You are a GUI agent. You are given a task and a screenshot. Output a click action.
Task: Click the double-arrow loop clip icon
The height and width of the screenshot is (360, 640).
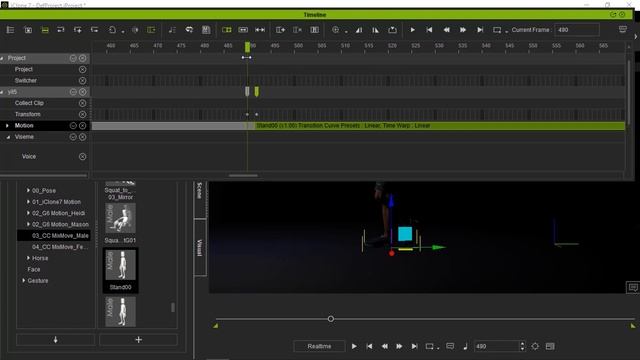tap(260, 30)
